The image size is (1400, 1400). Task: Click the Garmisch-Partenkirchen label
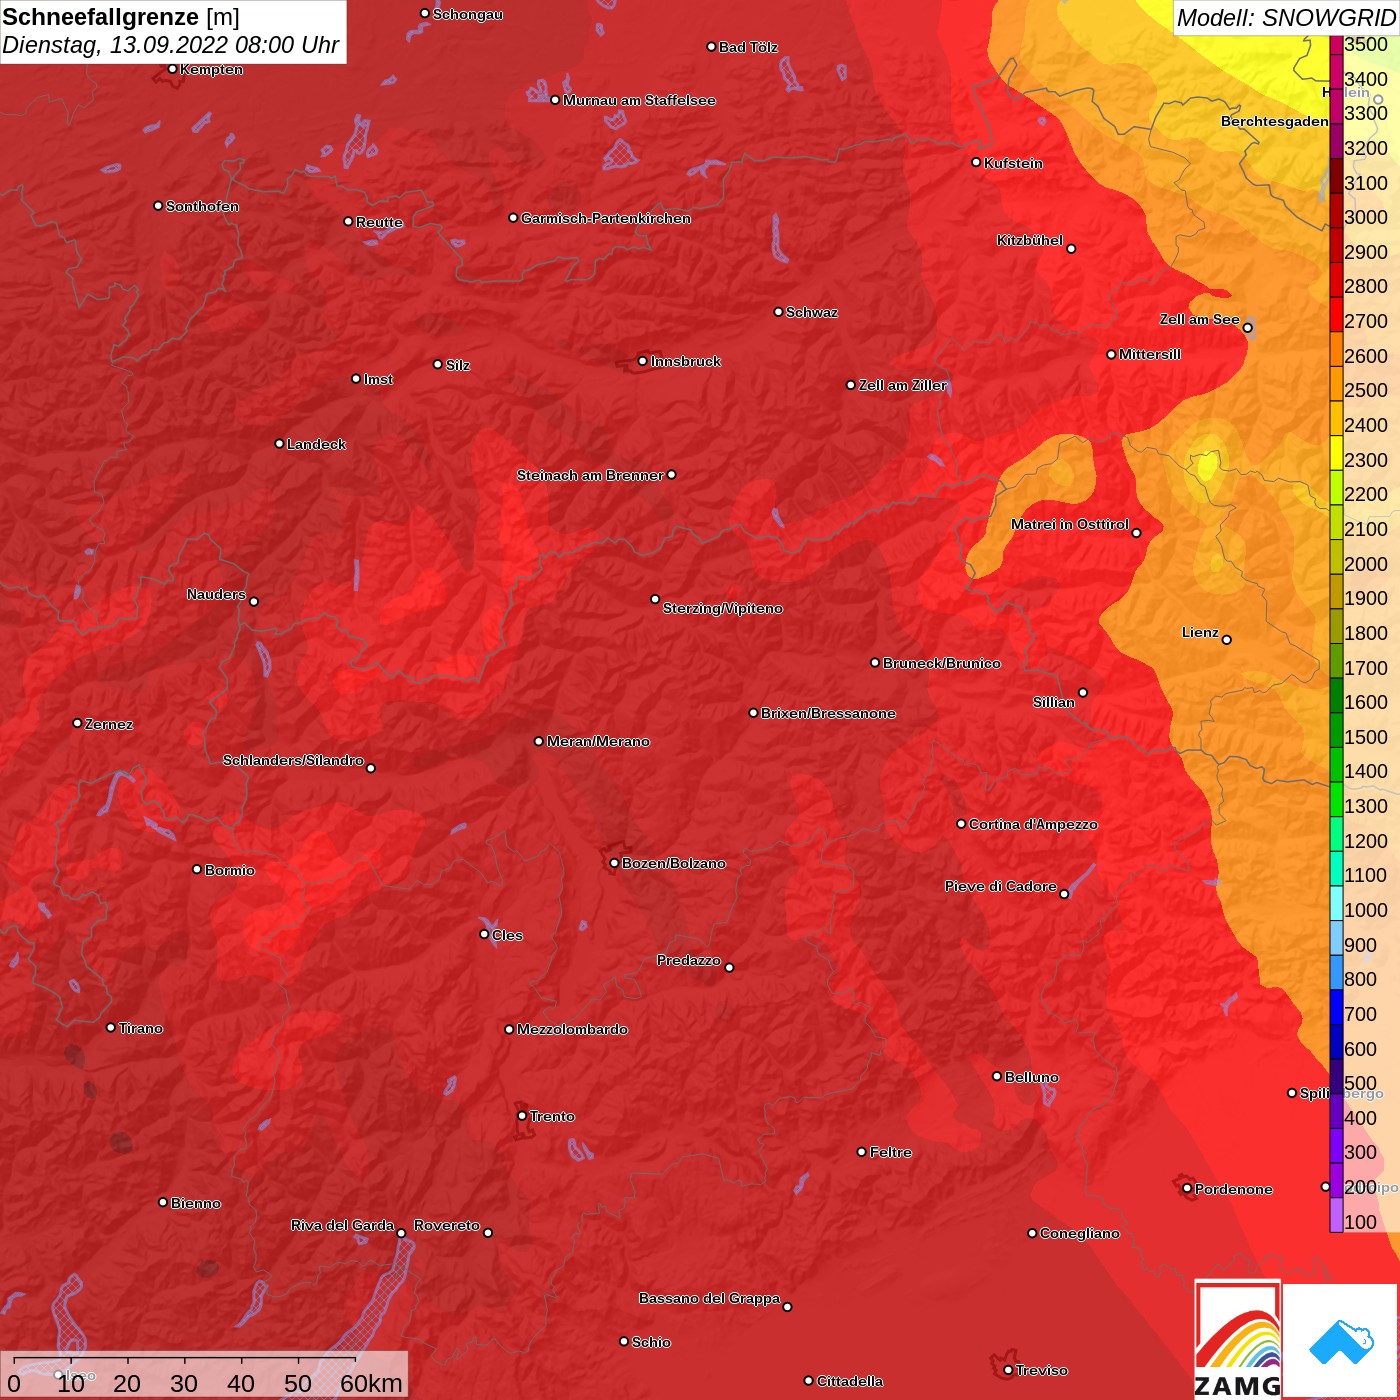[x=606, y=218]
